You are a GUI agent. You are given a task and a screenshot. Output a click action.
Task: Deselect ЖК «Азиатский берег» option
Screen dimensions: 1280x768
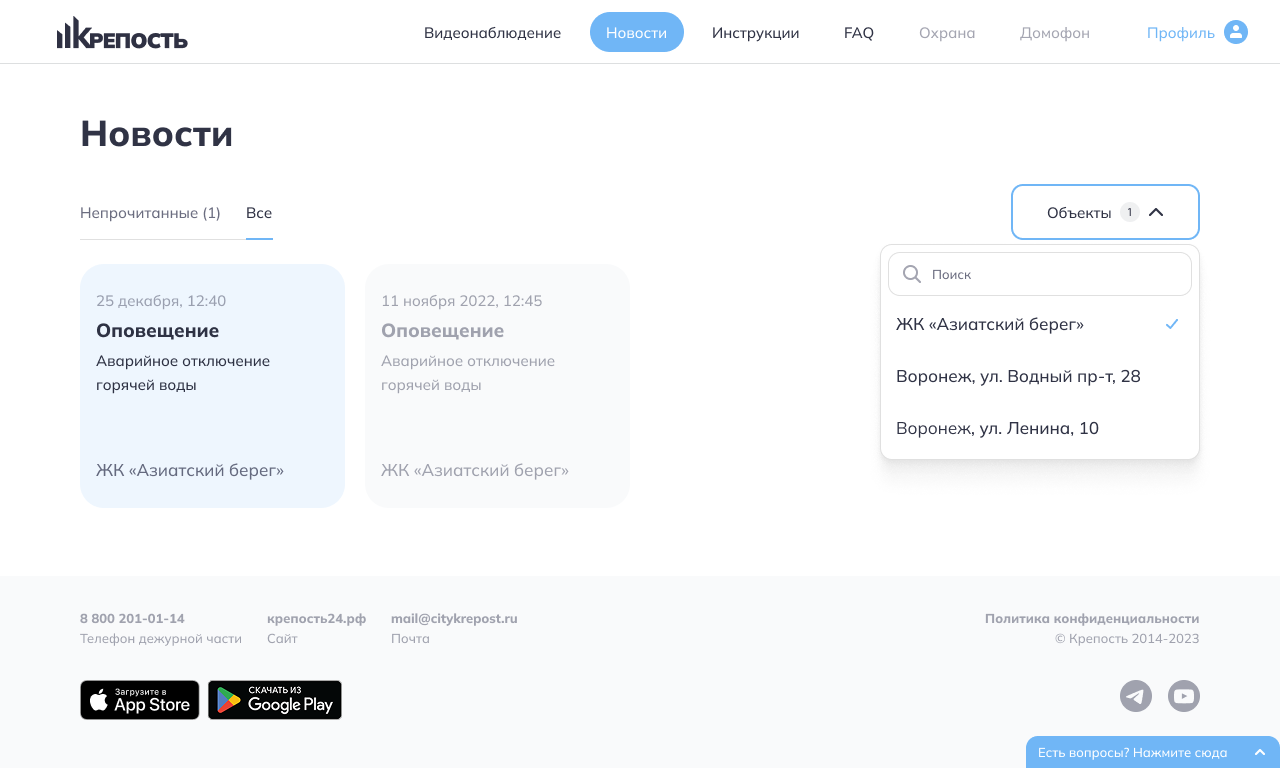click(1040, 324)
